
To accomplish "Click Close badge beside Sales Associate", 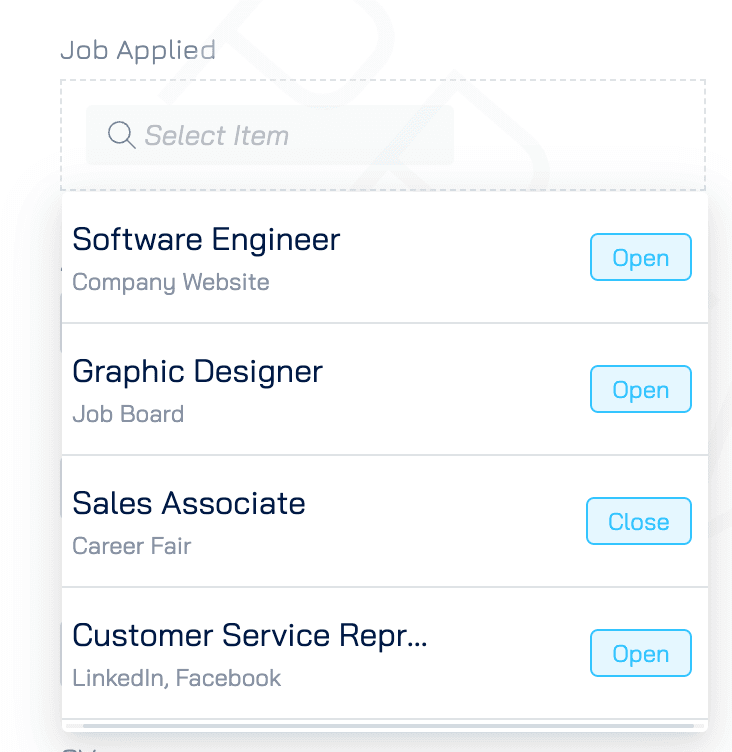I will (638, 521).
